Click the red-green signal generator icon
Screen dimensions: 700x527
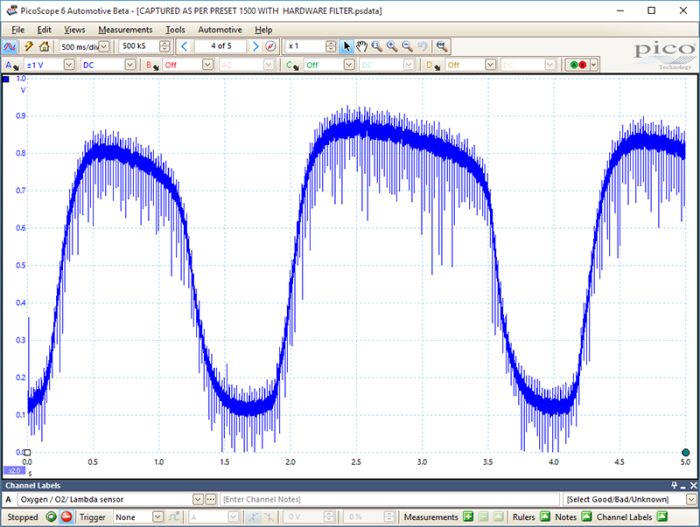pyautogui.click(x=578, y=65)
